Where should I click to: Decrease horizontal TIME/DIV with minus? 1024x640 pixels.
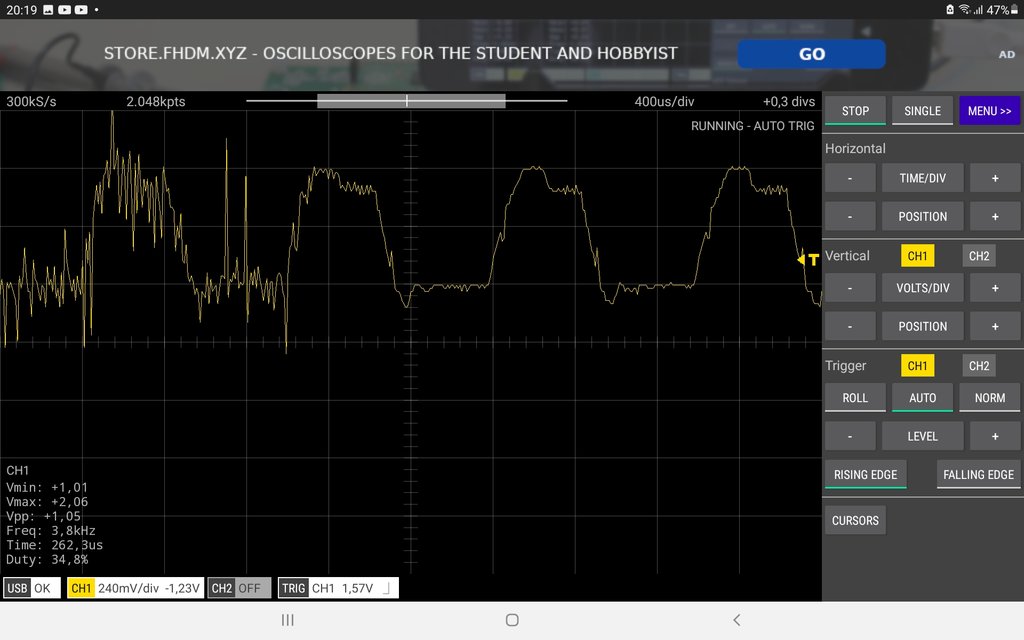850,178
